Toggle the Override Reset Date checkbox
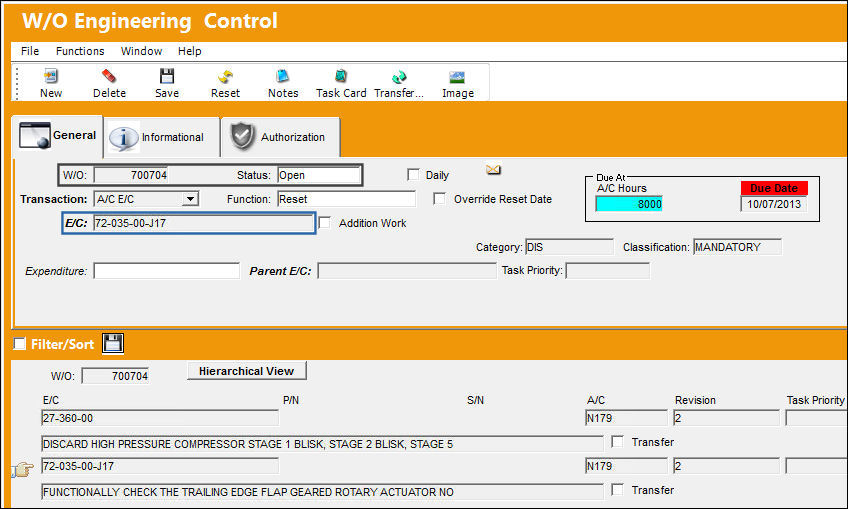Image resolution: width=848 pixels, height=509 pixels. 439,199
